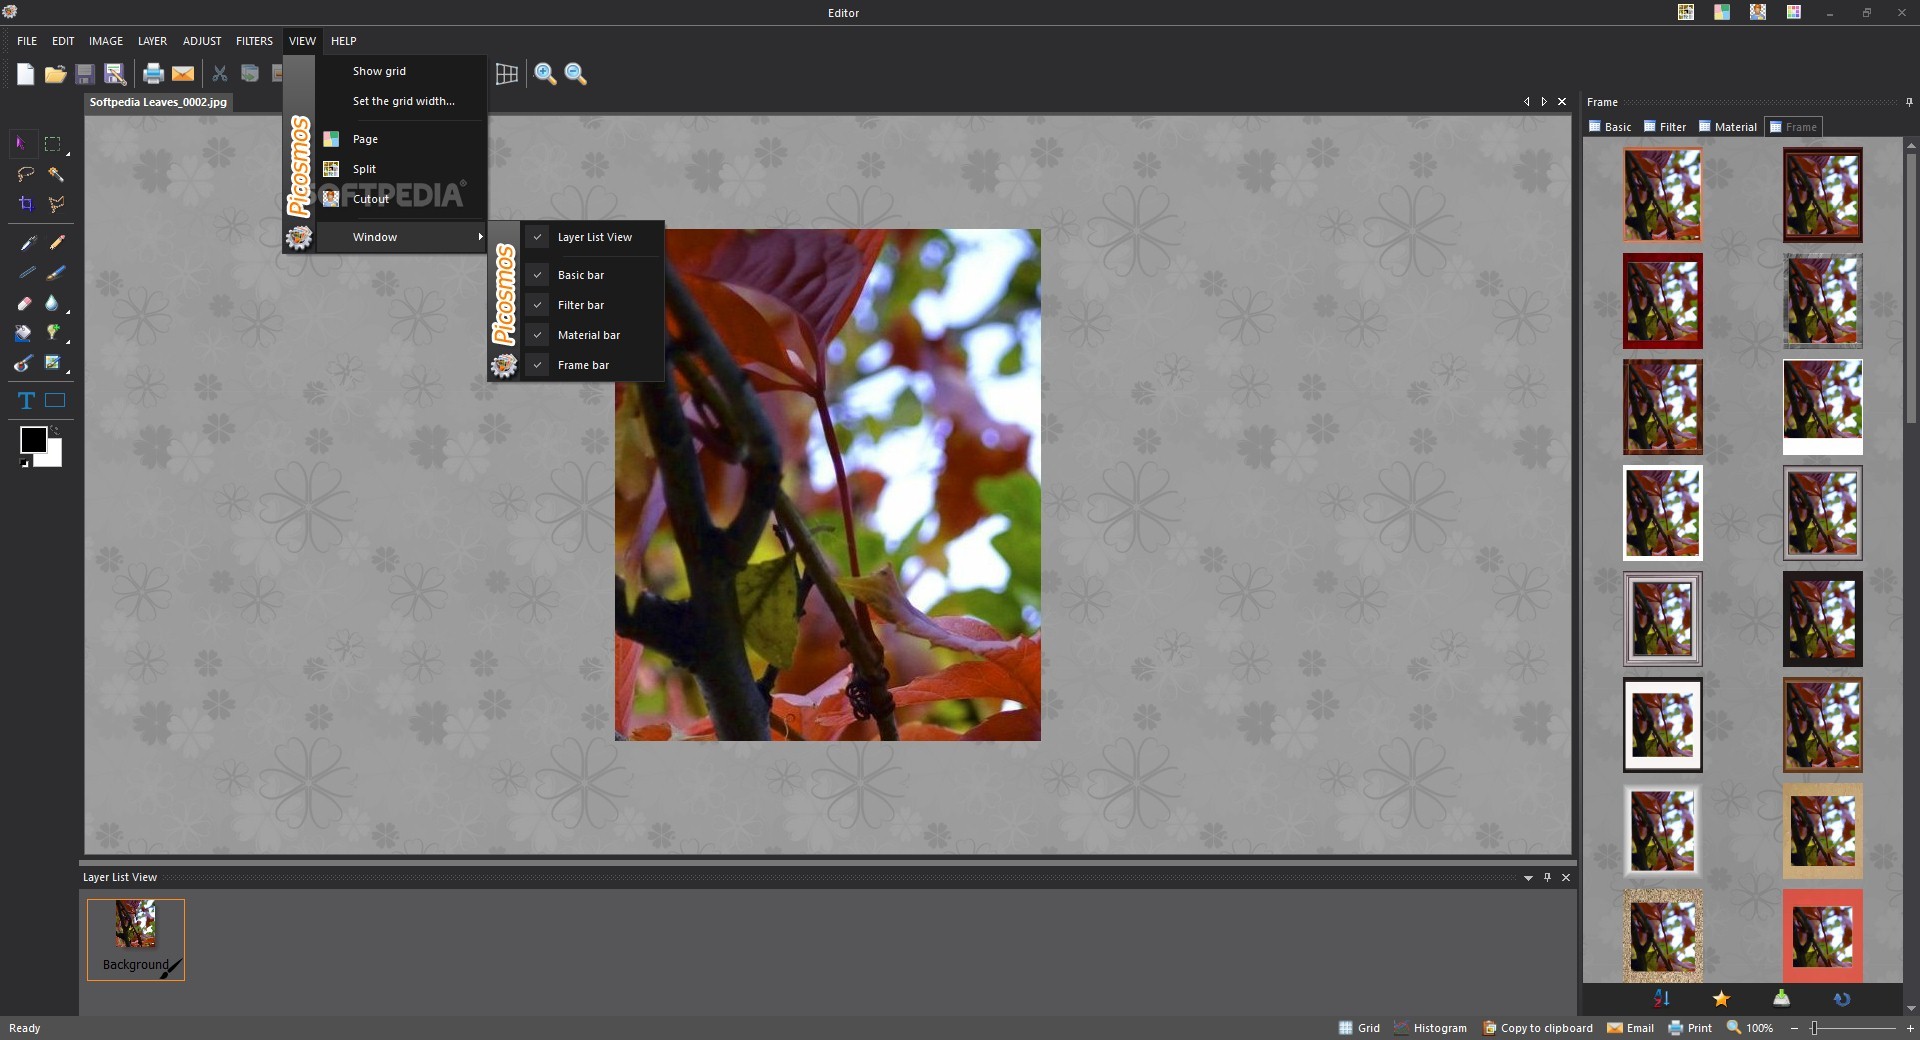Open the document tab list right arrow

point(1544,102)
